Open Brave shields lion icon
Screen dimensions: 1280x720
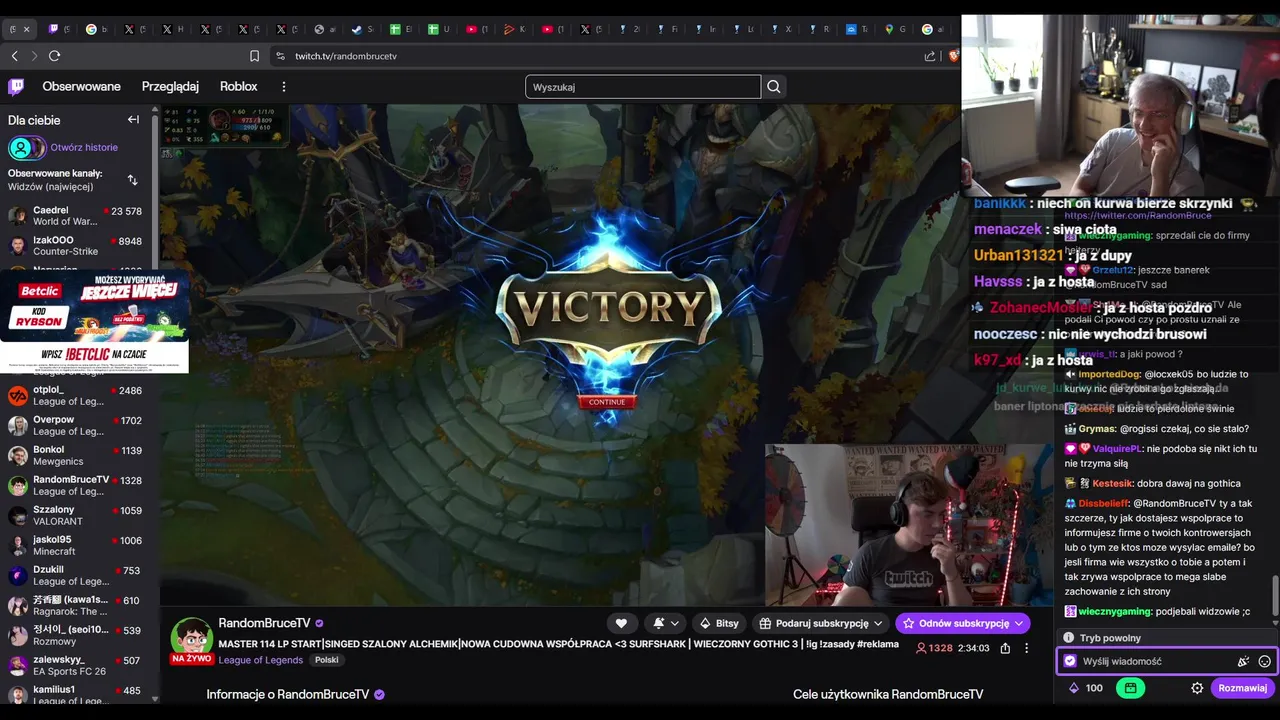(x=954, y=56)
